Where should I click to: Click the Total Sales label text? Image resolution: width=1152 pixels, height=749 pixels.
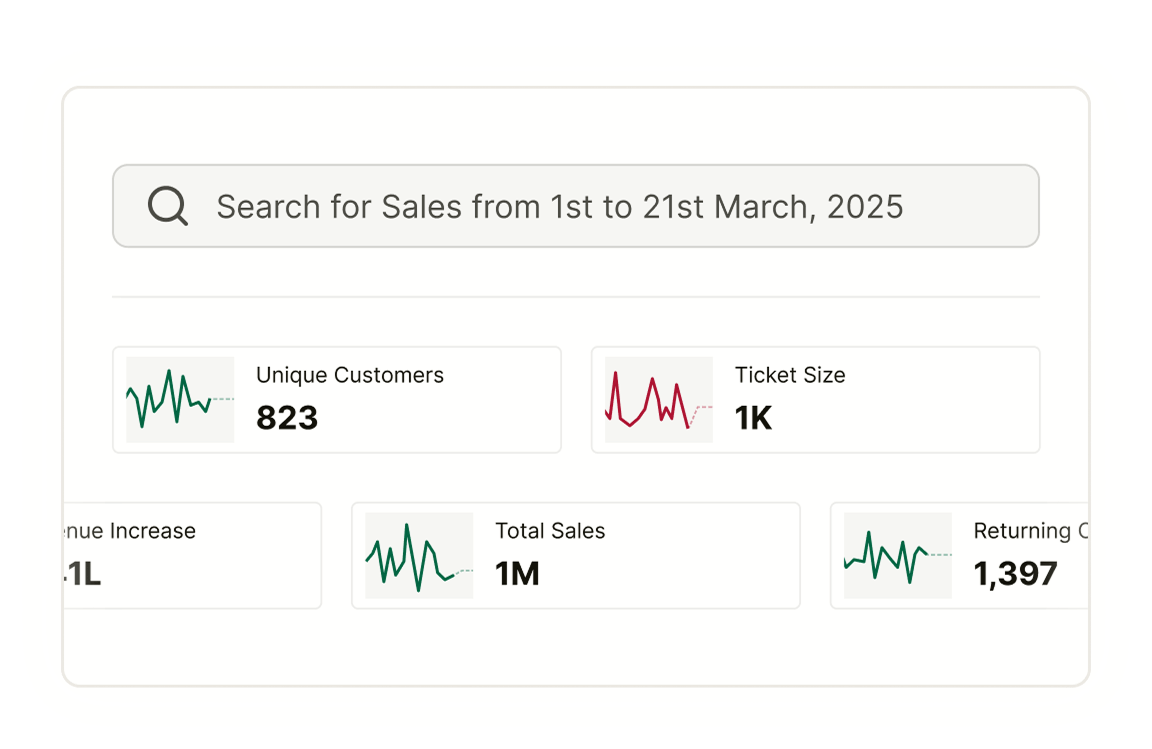click(550, 532)
